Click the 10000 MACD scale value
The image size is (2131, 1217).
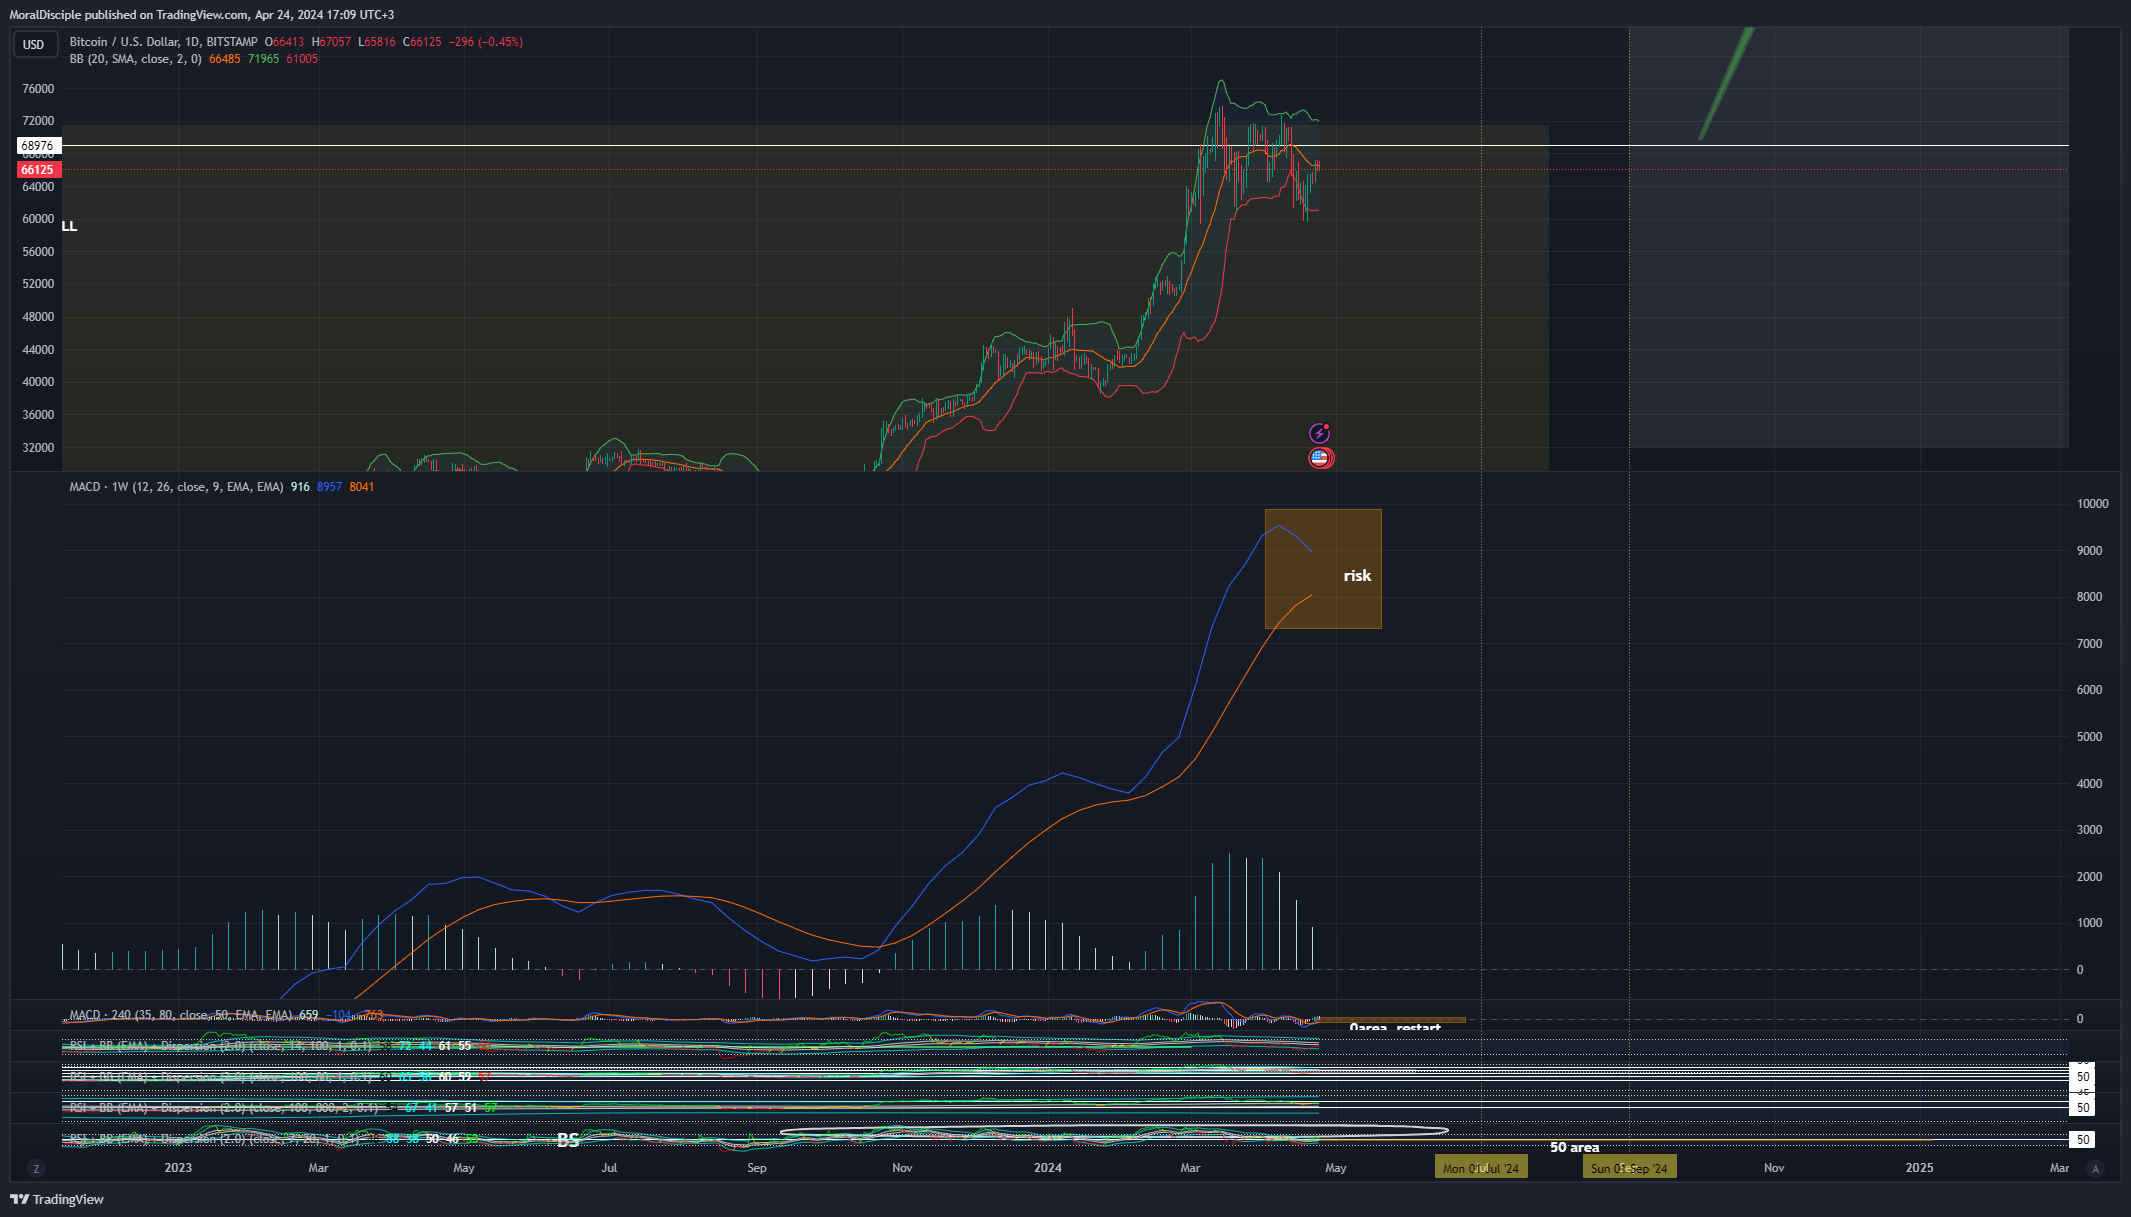(2092, 504)
